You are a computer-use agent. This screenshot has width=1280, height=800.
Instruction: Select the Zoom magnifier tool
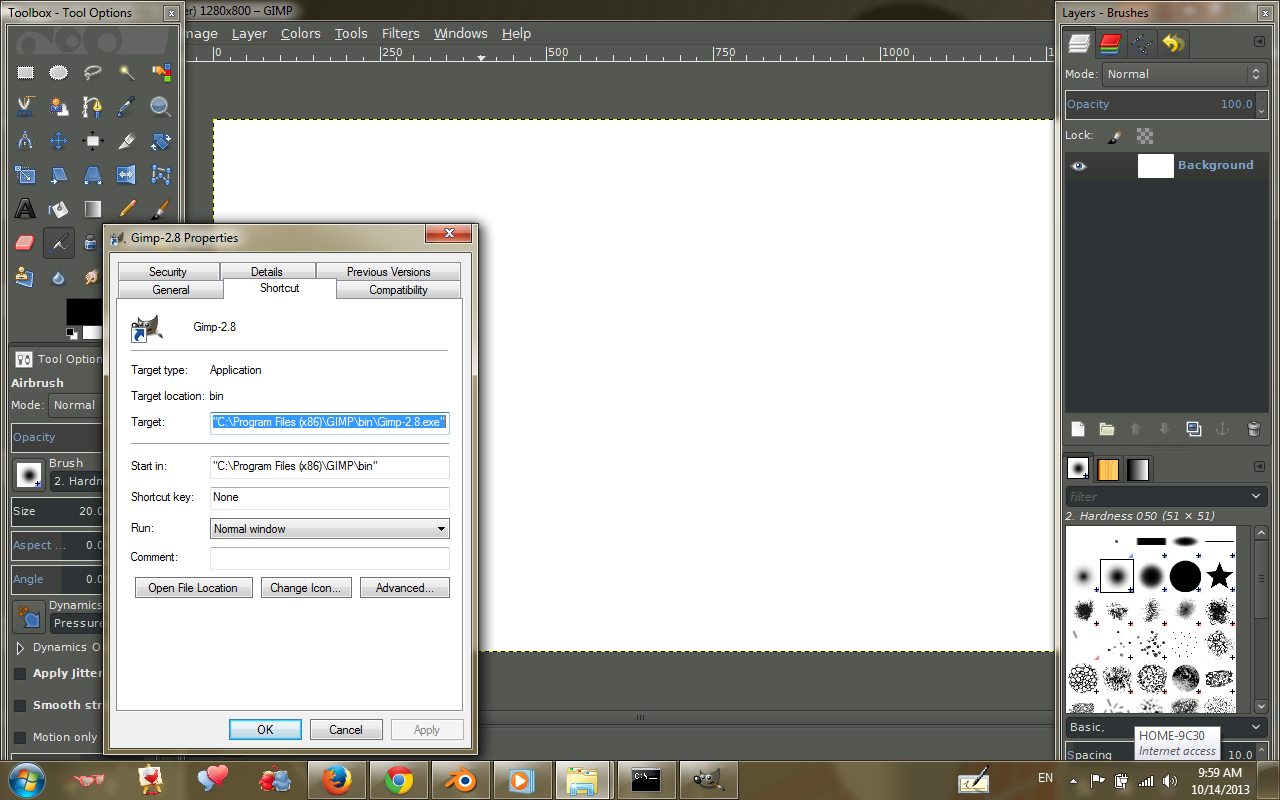pos(161,106)
